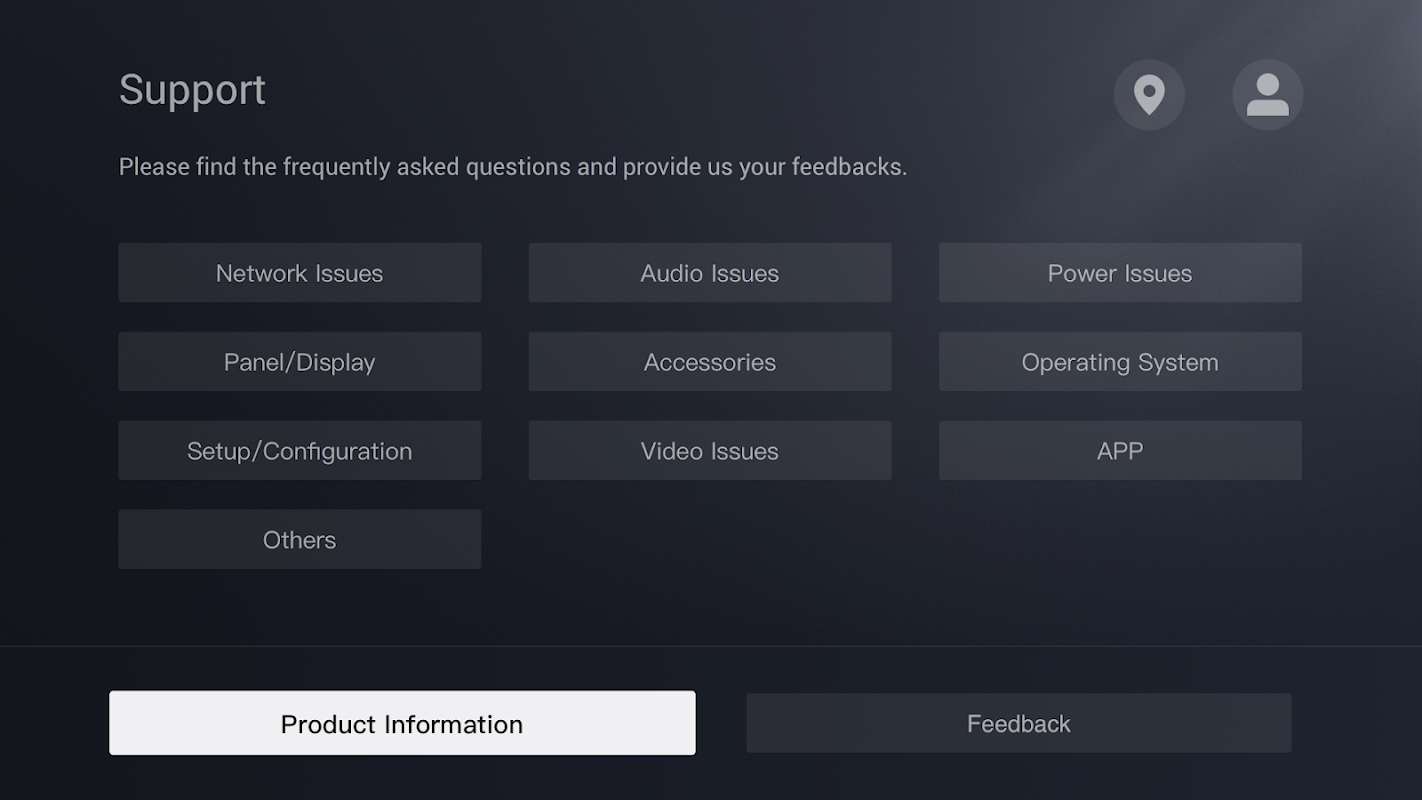Choose the Others category
This screenshot has height=800, width=1422.
(x=300, y=540)
